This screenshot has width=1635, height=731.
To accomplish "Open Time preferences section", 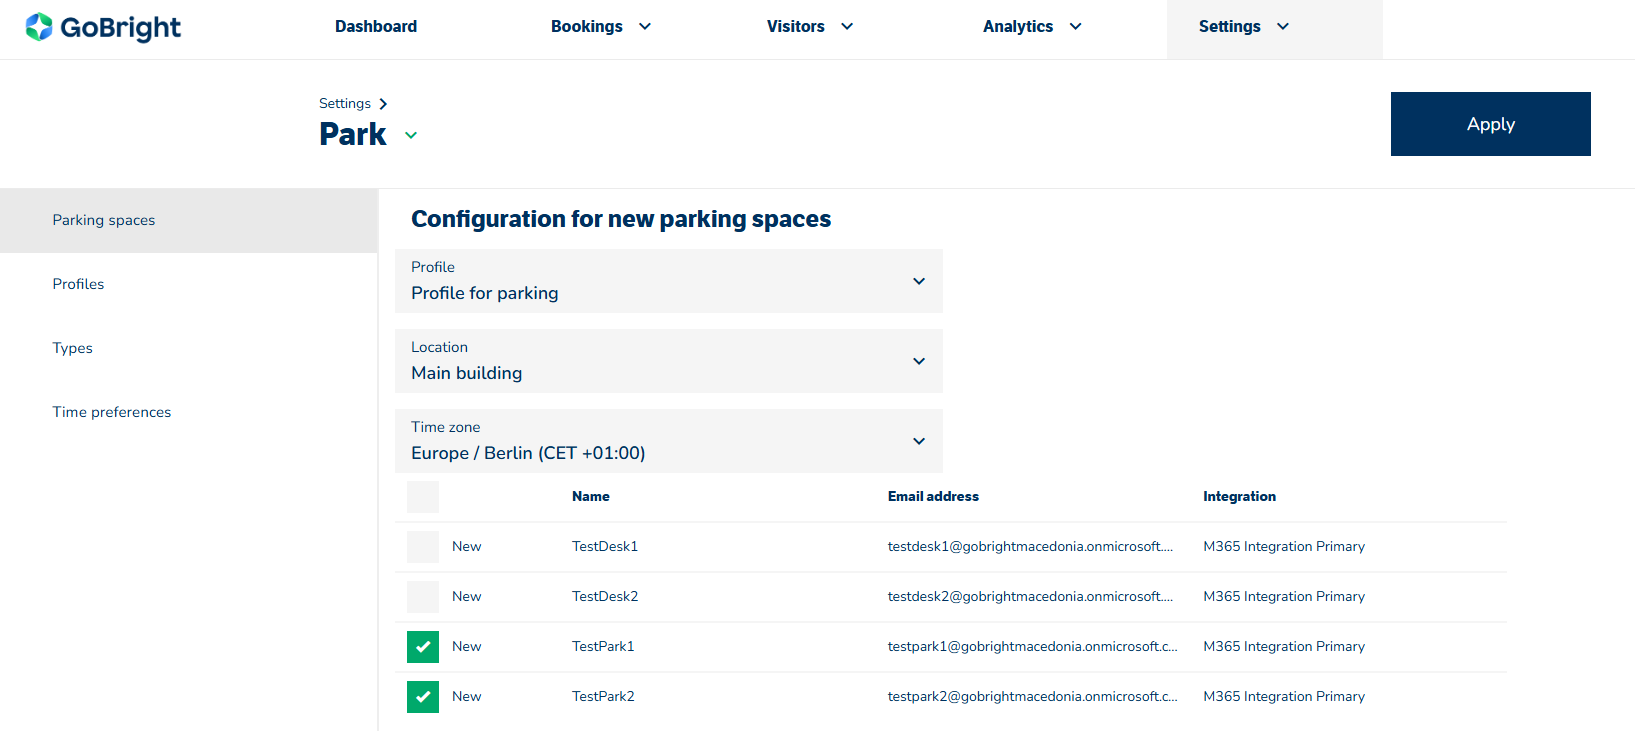I will click(112, 412).
